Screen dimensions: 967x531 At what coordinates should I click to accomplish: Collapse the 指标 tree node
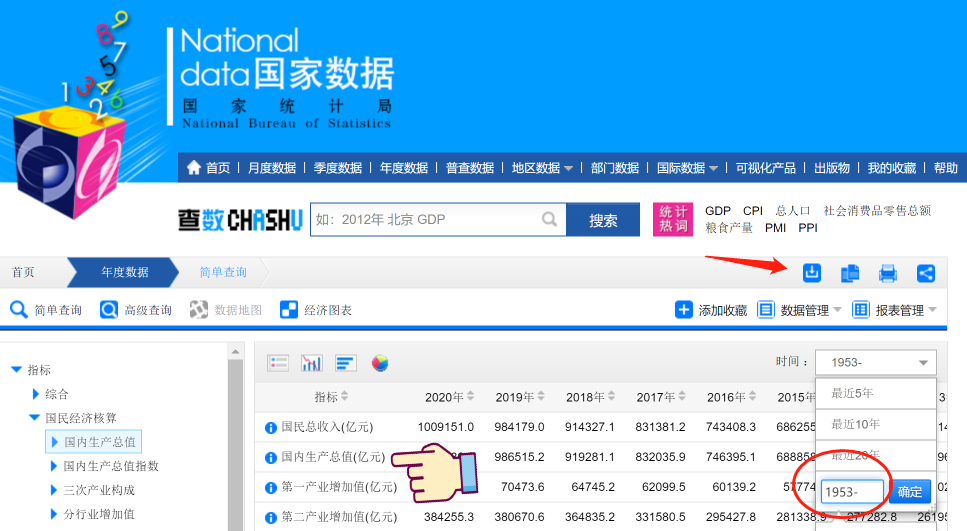17,369
